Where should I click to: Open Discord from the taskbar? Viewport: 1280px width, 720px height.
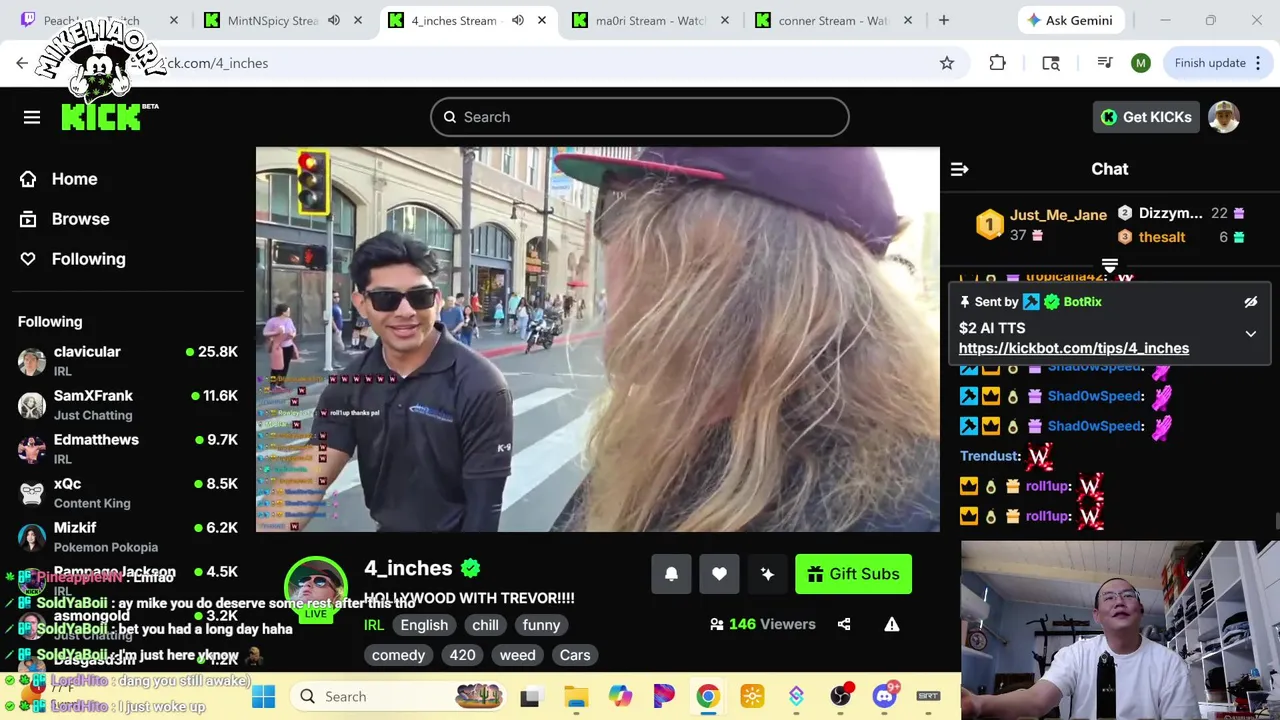click(x=884, y=696)
